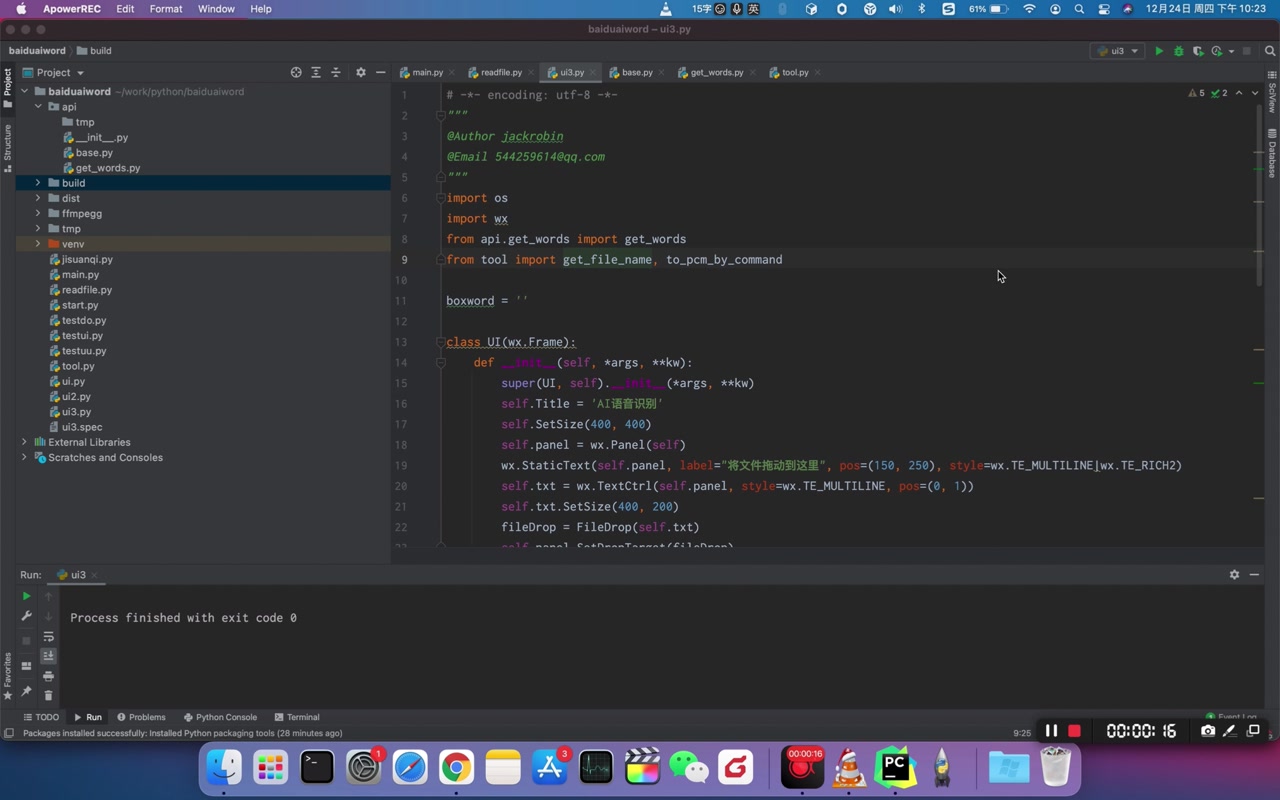Expand the dist folder
The height and width of the screenshot is (800, 1280).
pyautogui.click(x=38, y=198)
